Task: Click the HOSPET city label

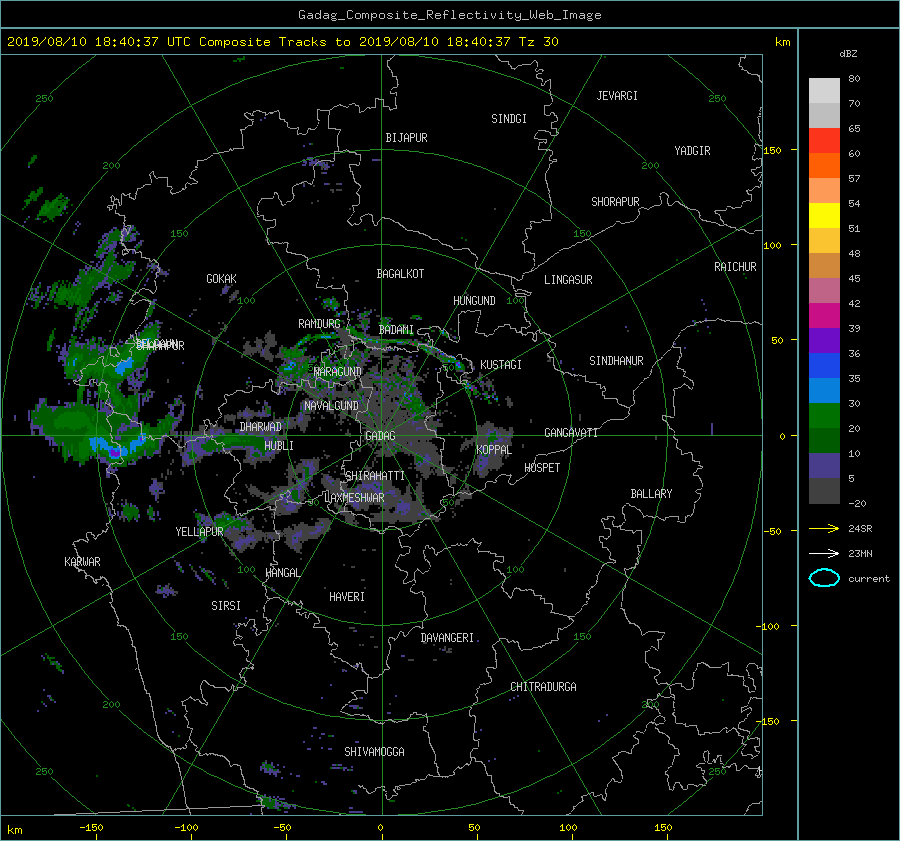Action: coord(542,468)
